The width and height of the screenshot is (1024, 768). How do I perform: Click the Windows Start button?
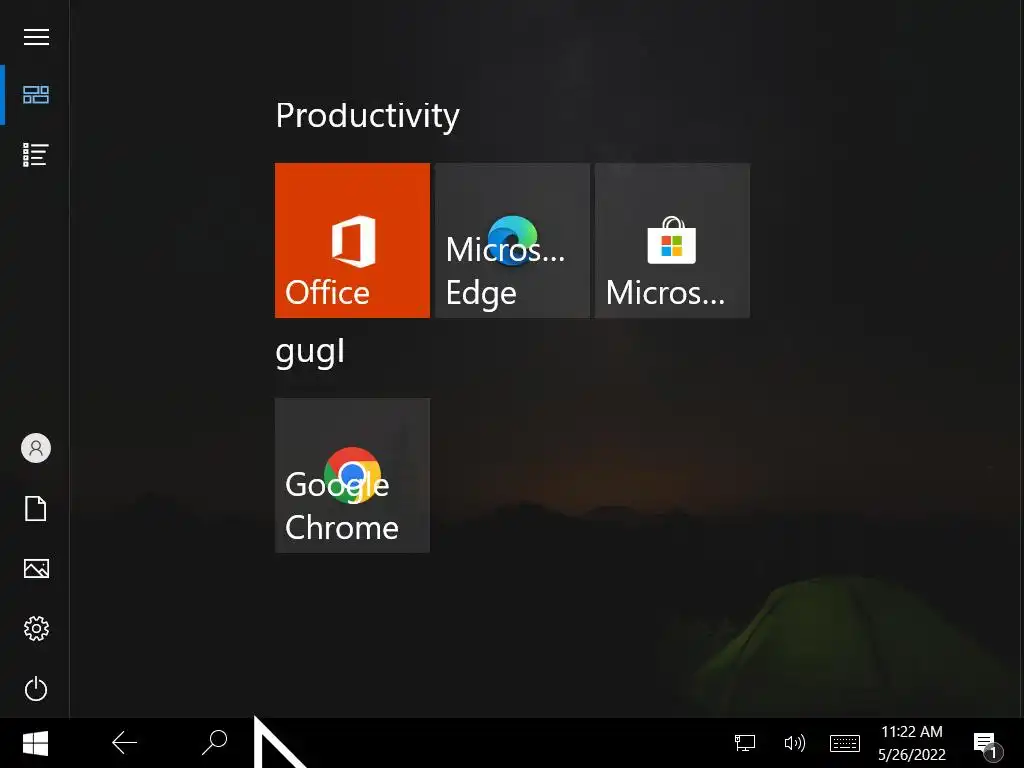click(35, 743)
